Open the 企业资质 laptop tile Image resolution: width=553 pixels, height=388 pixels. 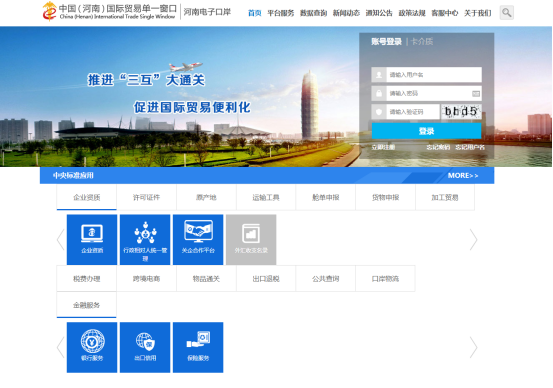click(x=92, y=240)
